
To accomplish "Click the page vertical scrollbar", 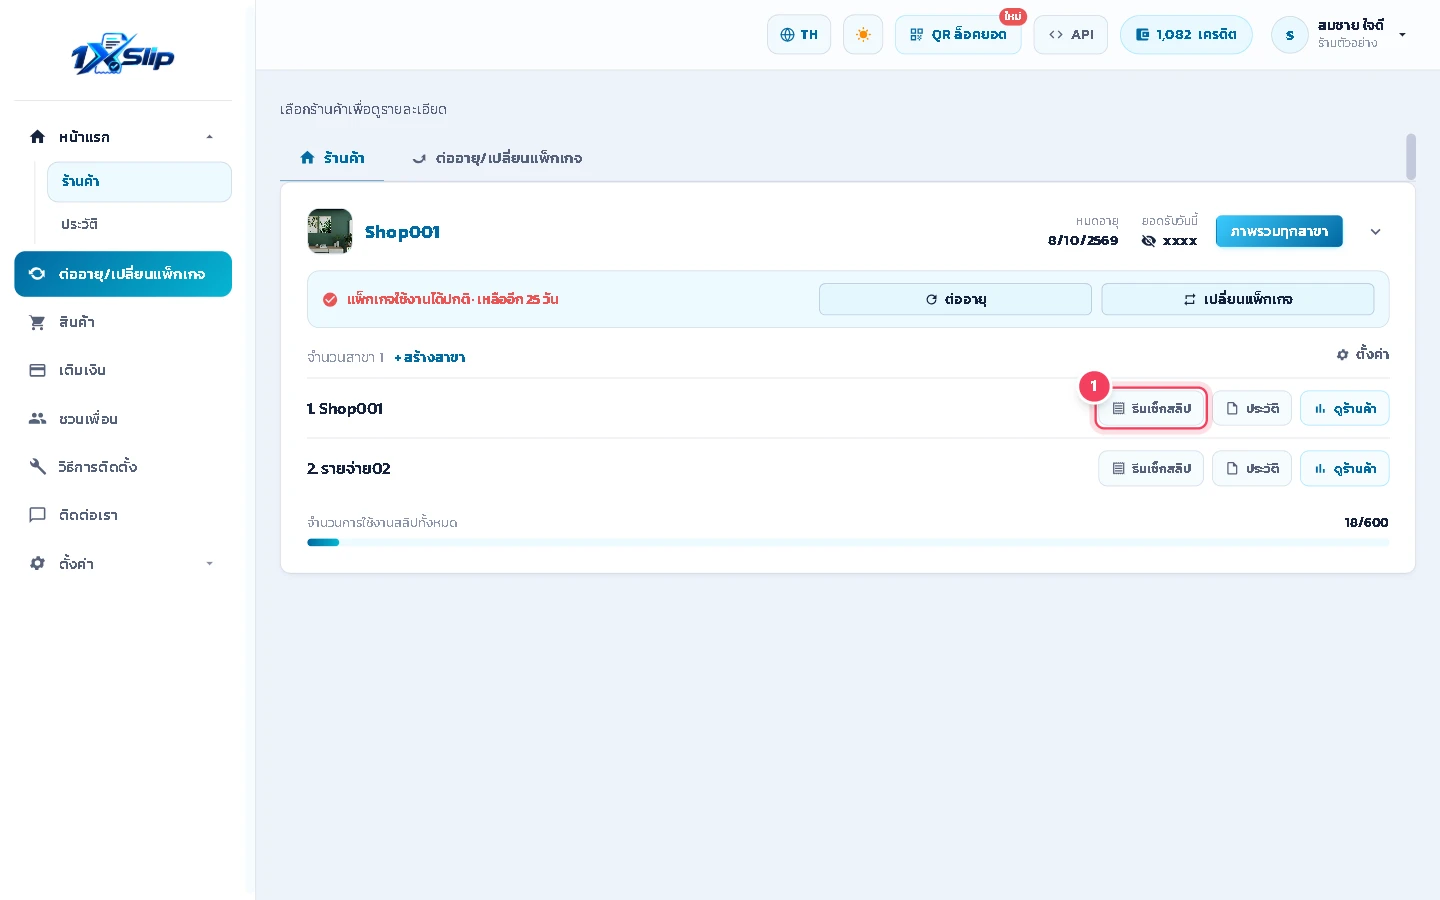I will [x=1411, y=156].
